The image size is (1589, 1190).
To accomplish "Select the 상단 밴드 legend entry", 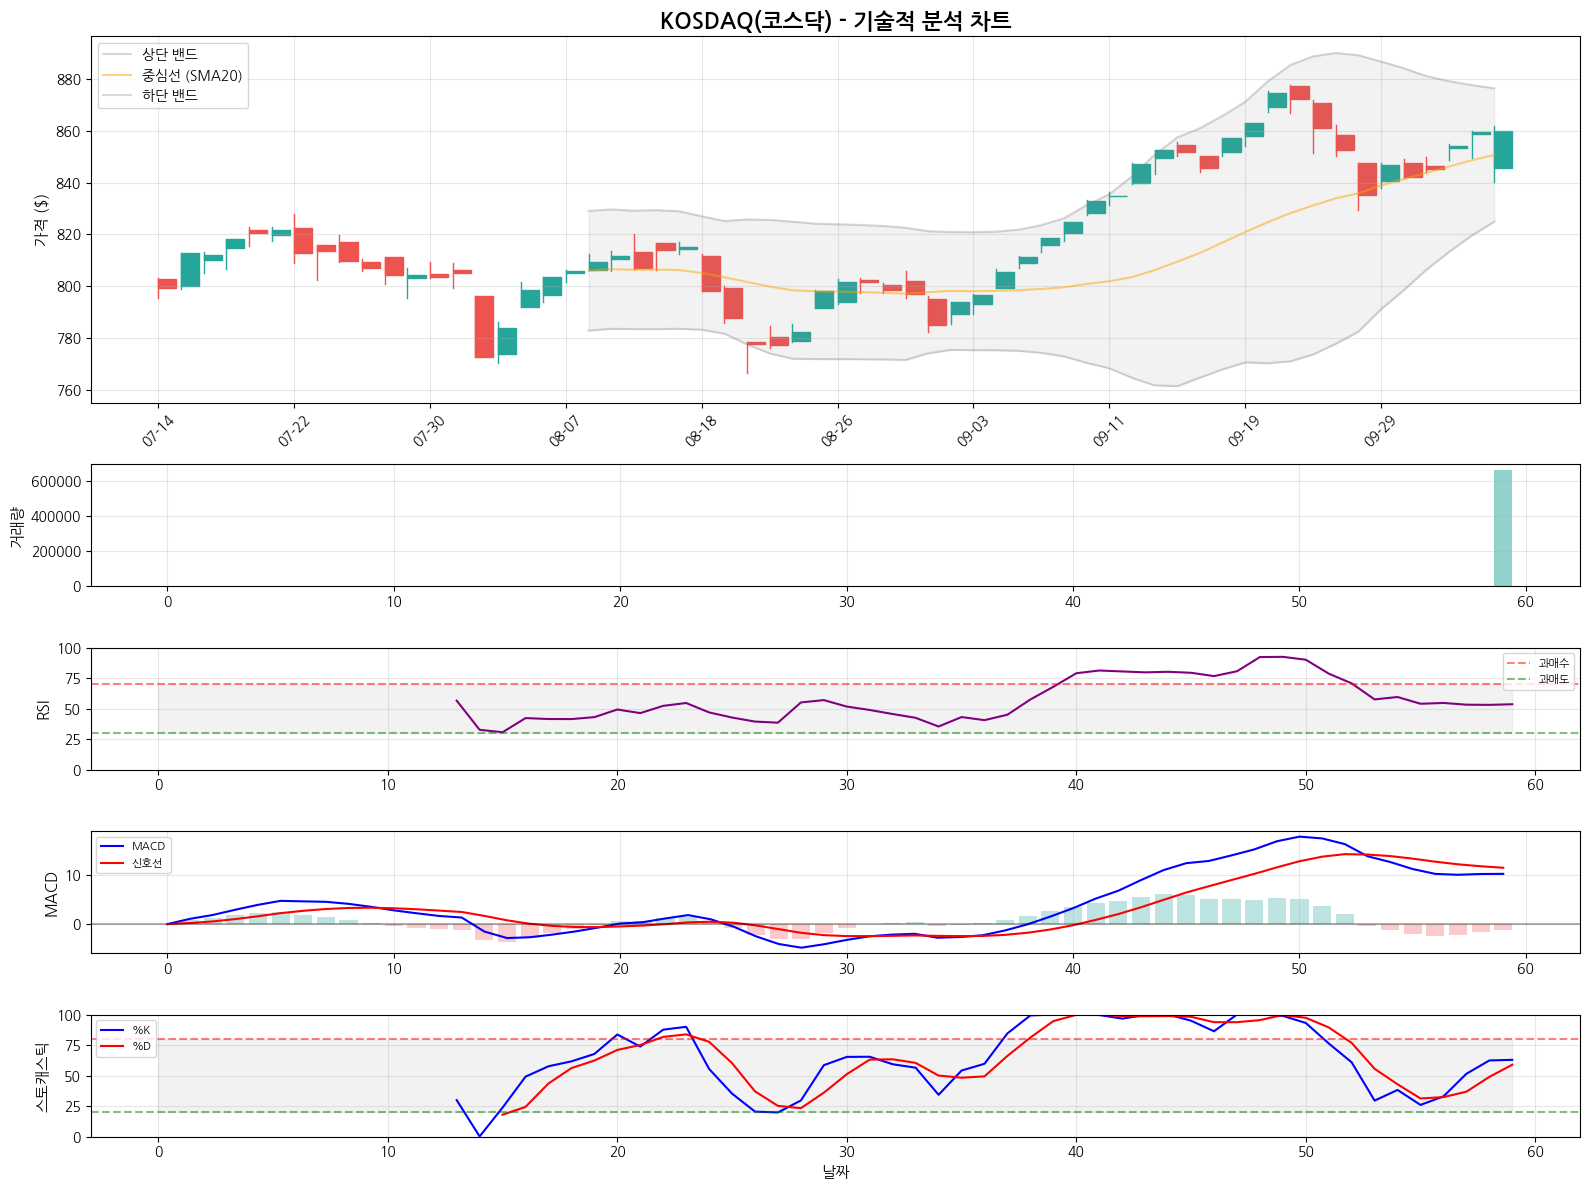I will point(169,55).
